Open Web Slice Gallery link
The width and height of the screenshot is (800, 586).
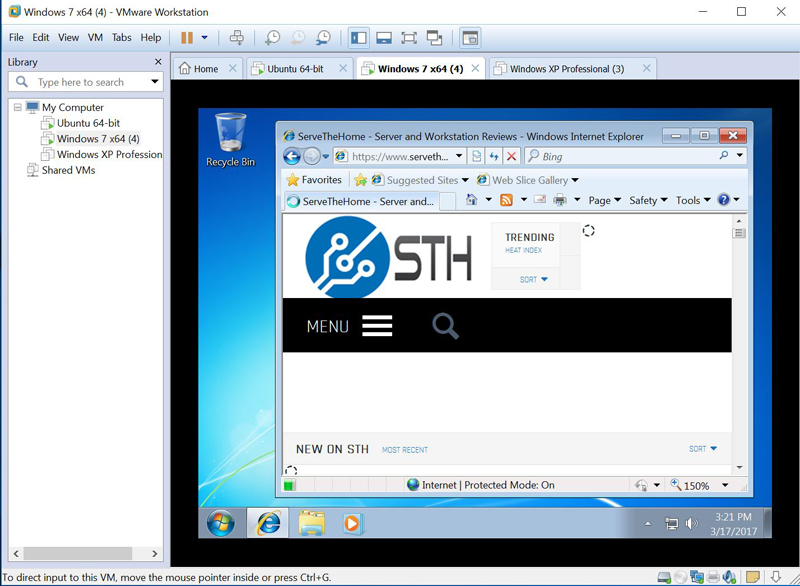[528, 180]
